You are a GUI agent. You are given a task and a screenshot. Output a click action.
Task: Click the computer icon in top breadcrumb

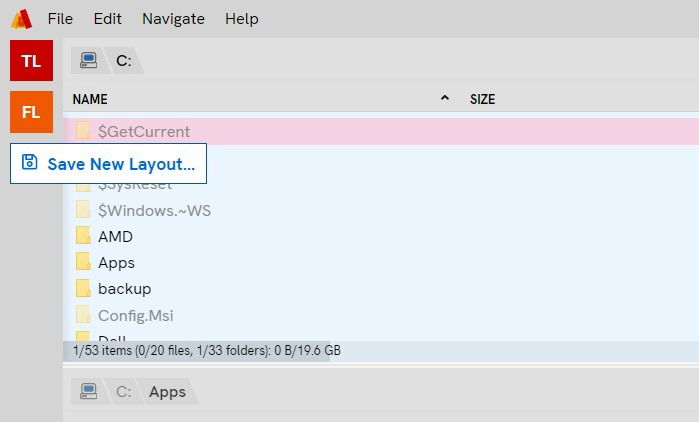[x=89, y=61]
